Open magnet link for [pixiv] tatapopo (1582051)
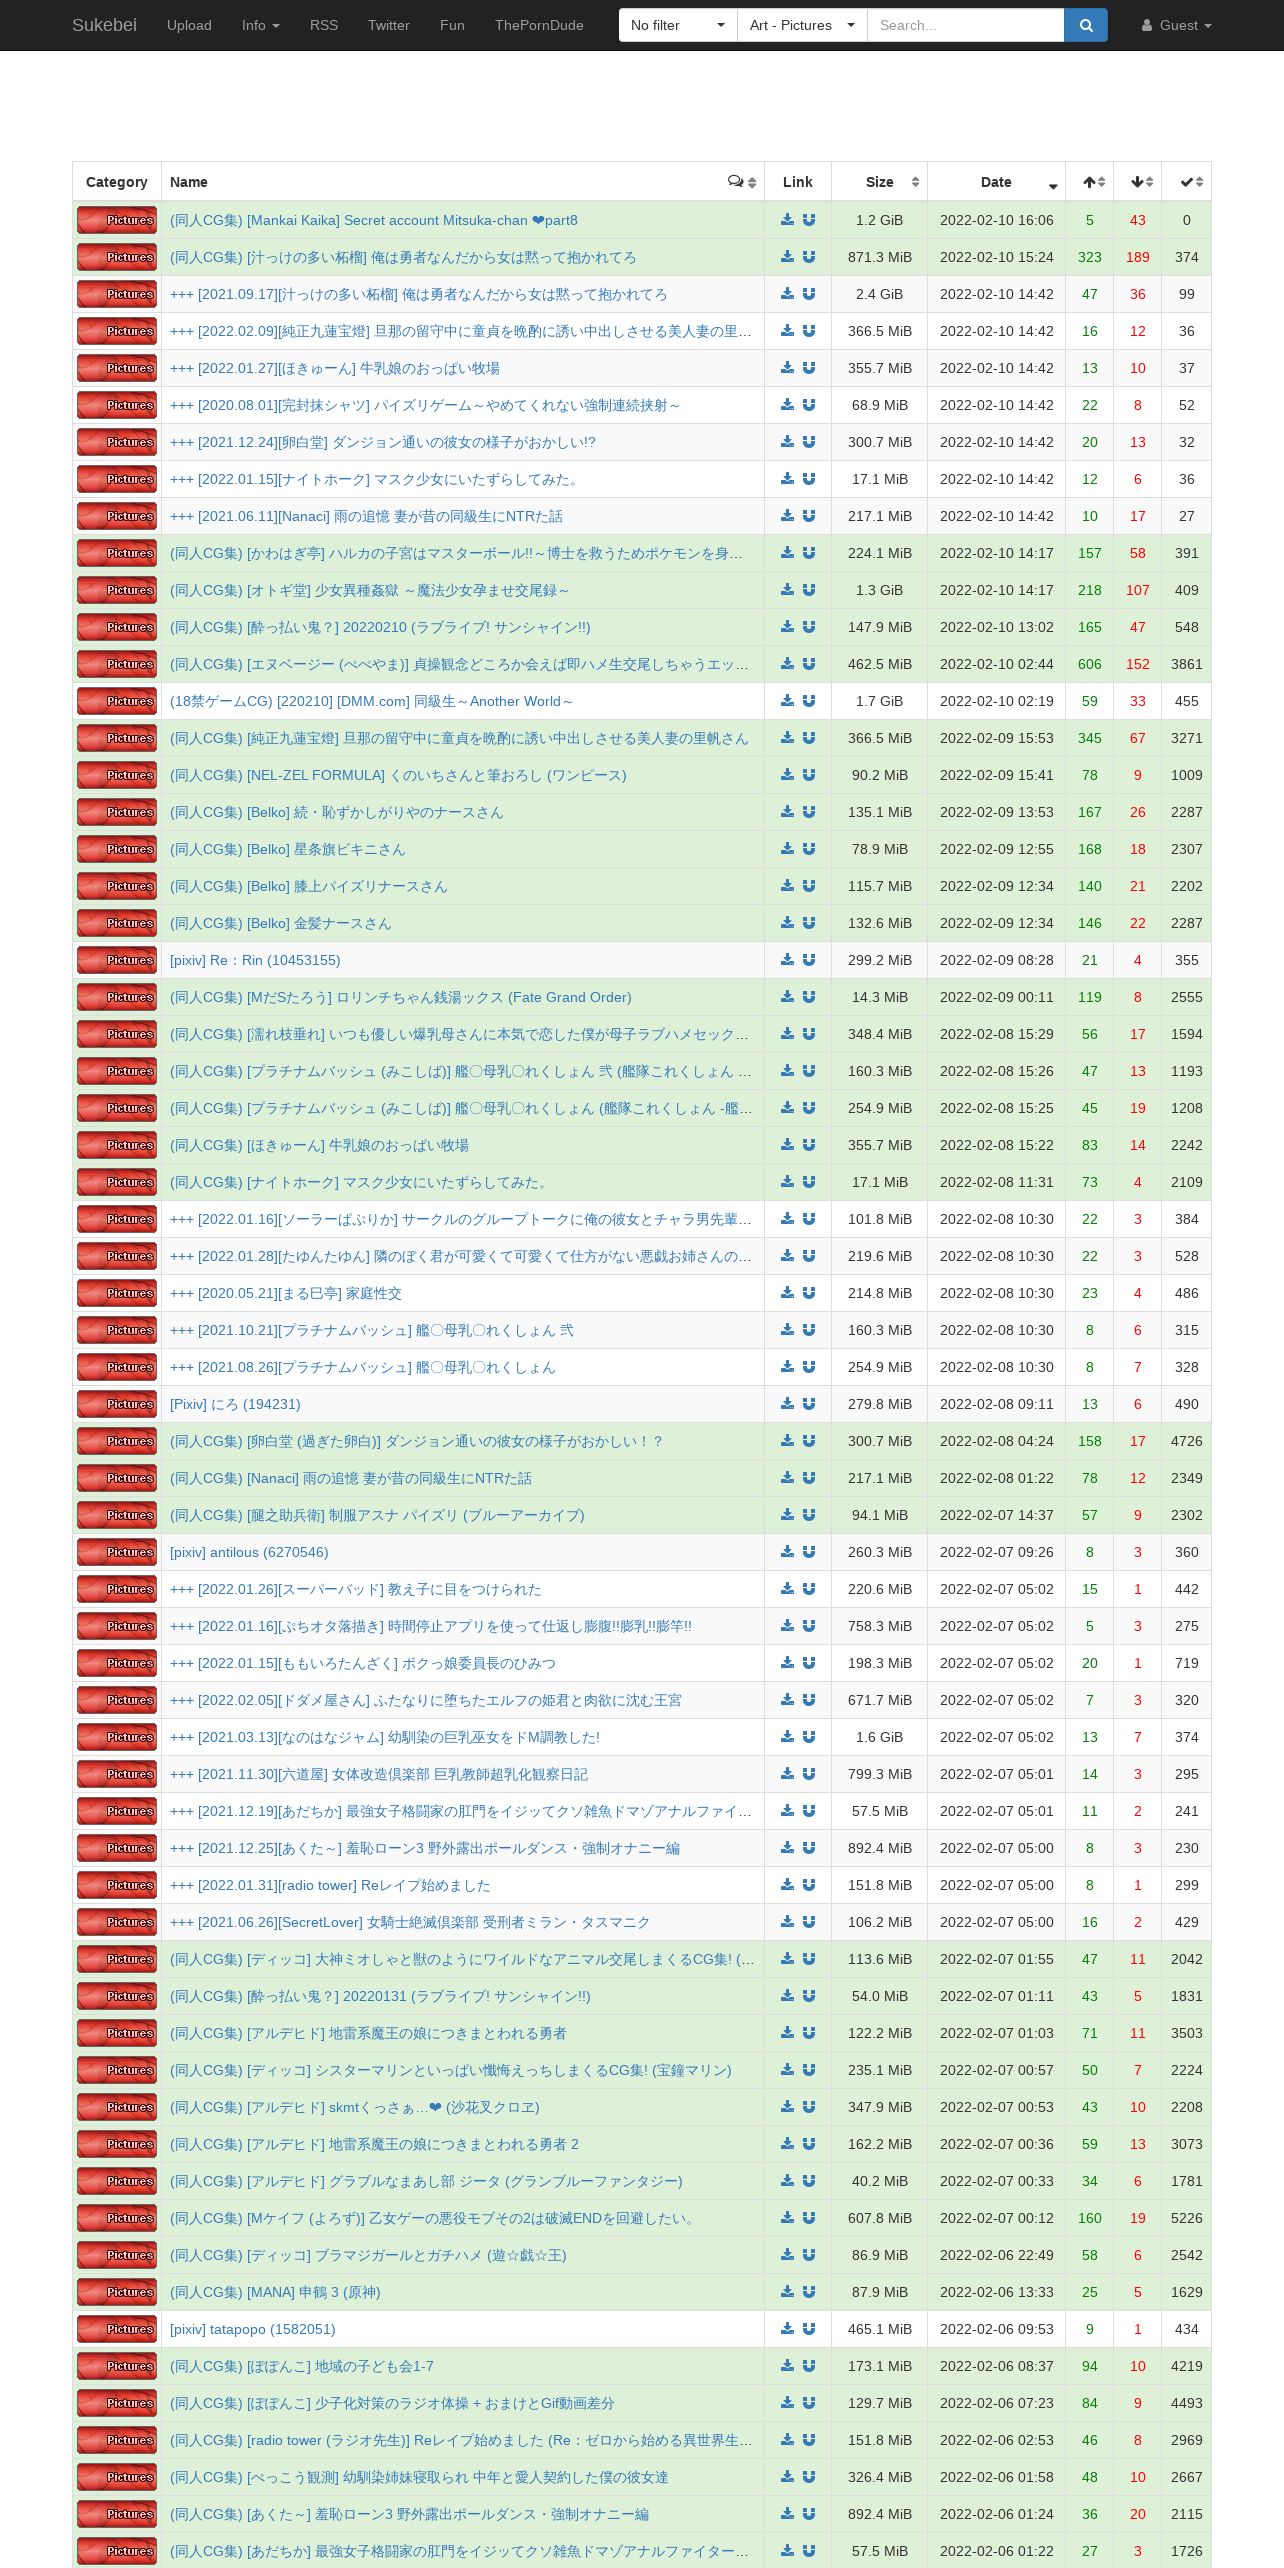This screenshot has width=1284, height=2568. (808, 2329)
